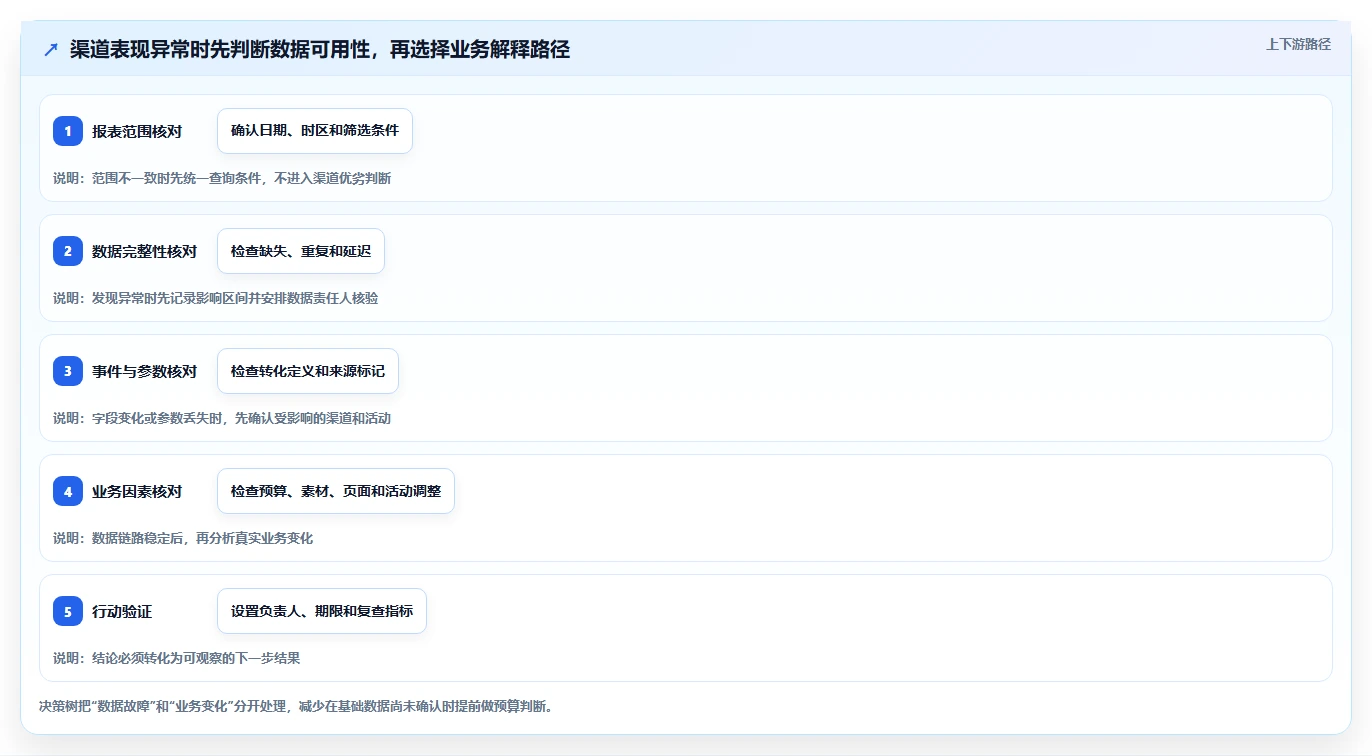Click the 检查缺失、重复和延迟 chip
This screenshot has height=756, width=1372.
pyautogui.click(x=301, y=251)
